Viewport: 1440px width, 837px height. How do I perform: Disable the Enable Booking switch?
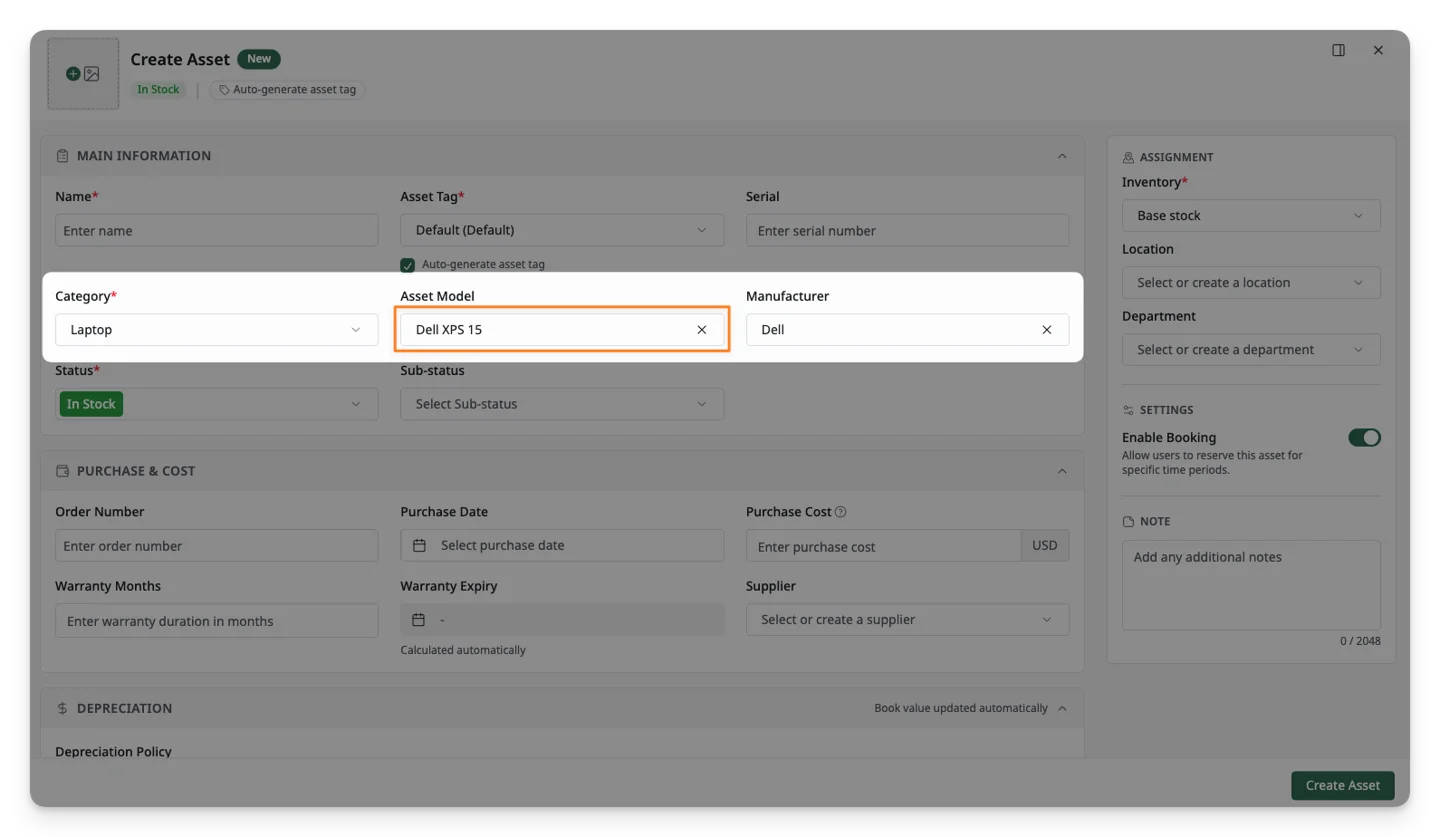1364,438
